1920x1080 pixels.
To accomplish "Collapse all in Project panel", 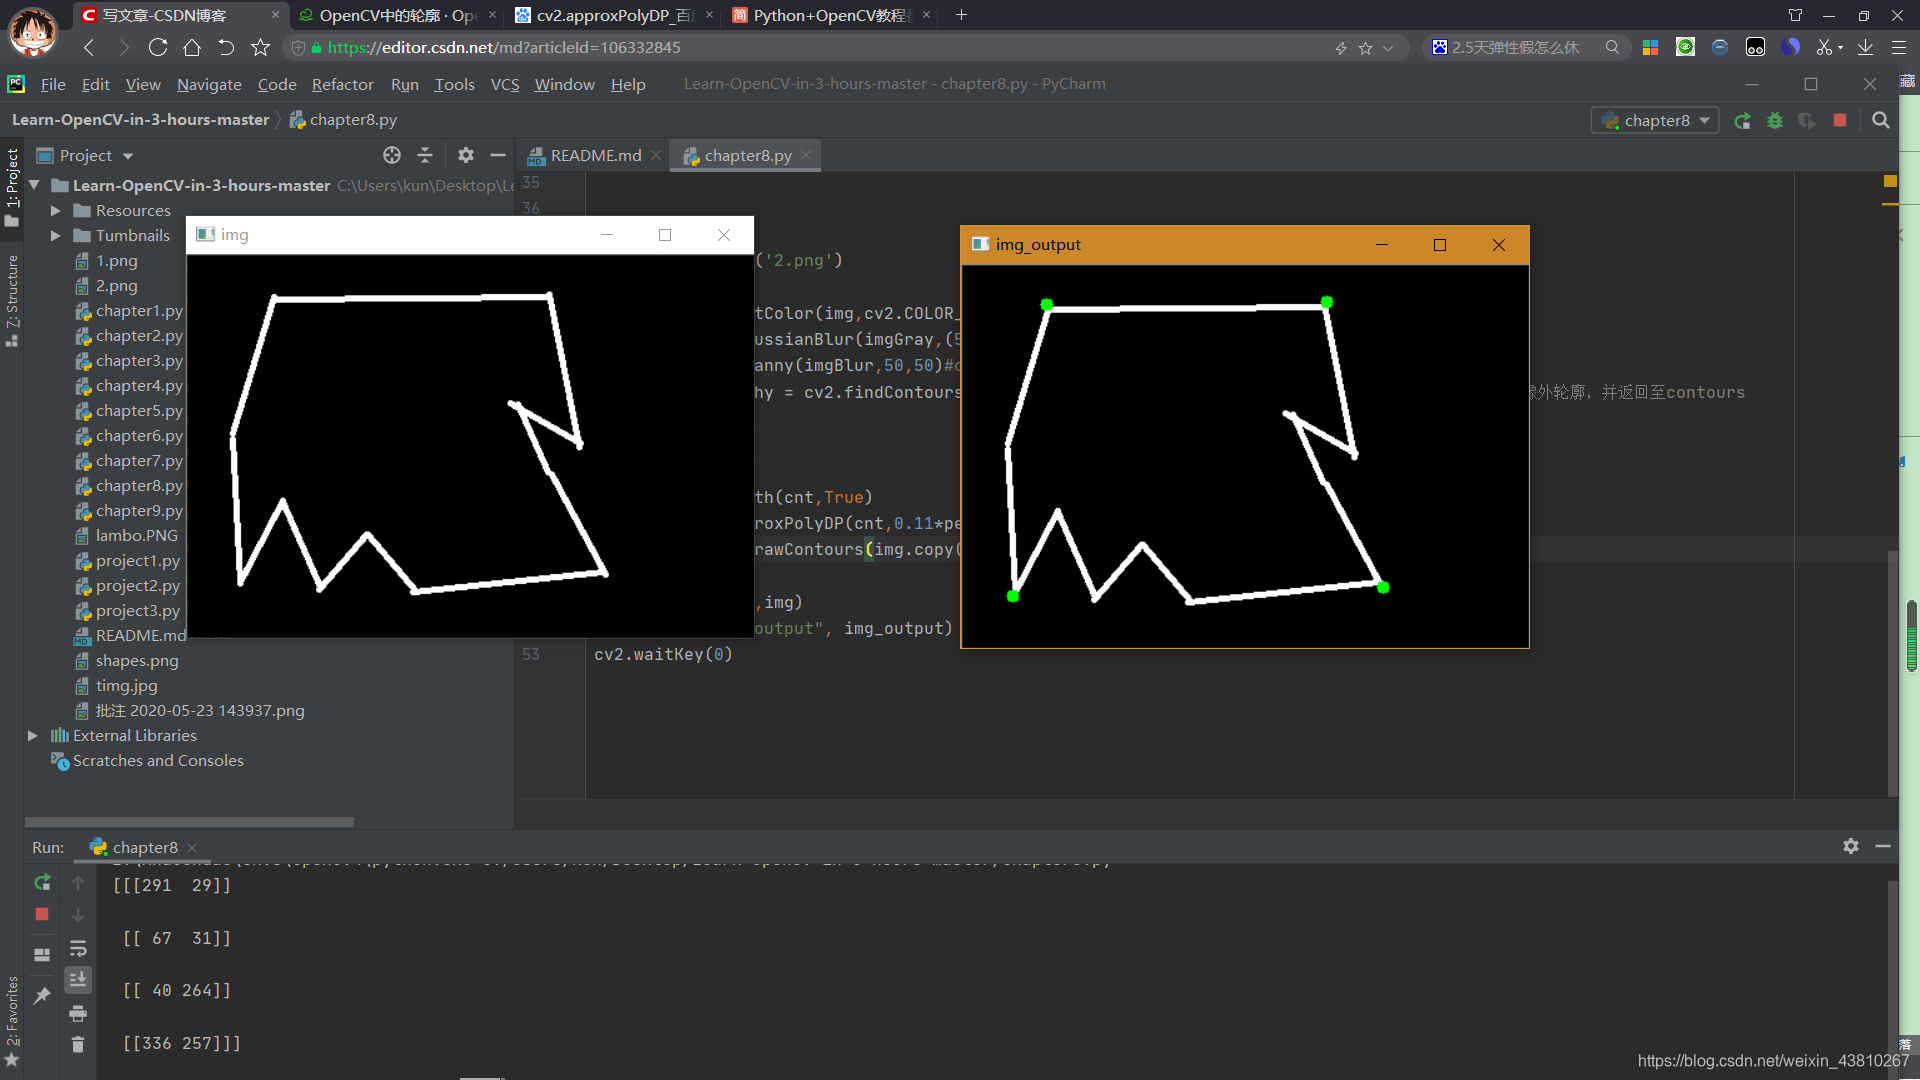I will point(425,155).
